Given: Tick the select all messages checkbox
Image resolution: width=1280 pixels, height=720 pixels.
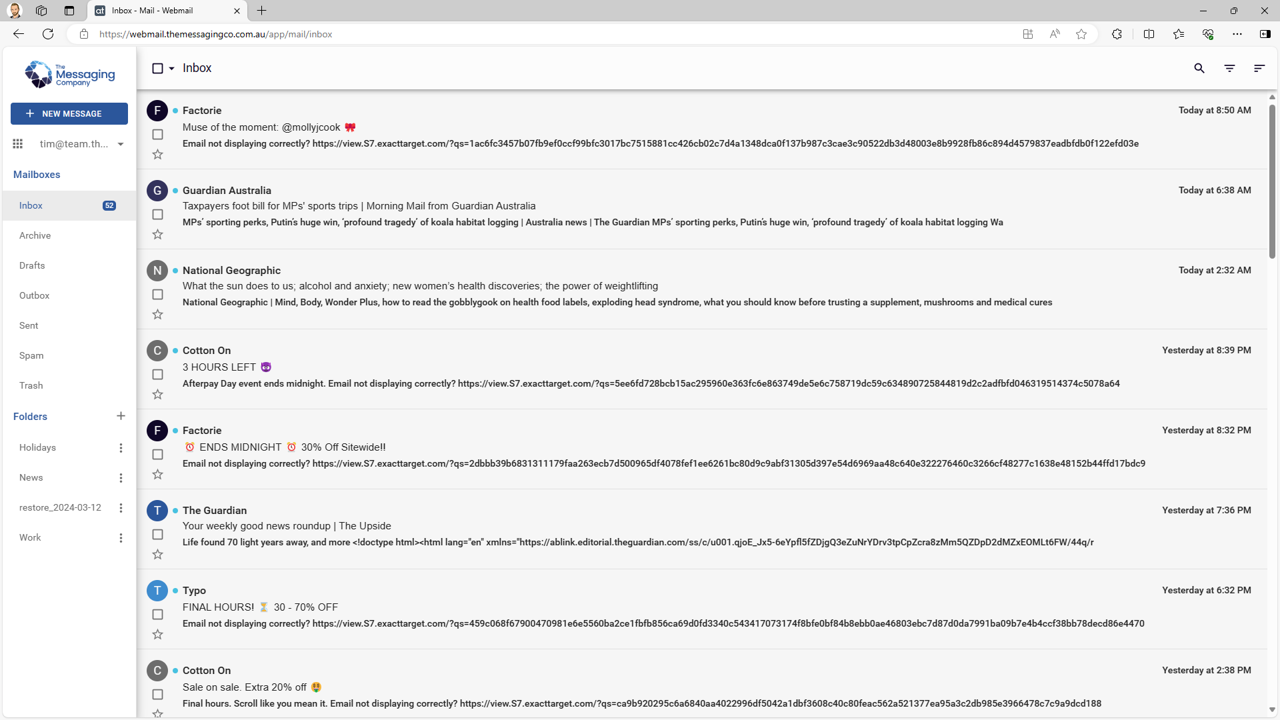Looking at the screenshot, I should pos(157,68).
